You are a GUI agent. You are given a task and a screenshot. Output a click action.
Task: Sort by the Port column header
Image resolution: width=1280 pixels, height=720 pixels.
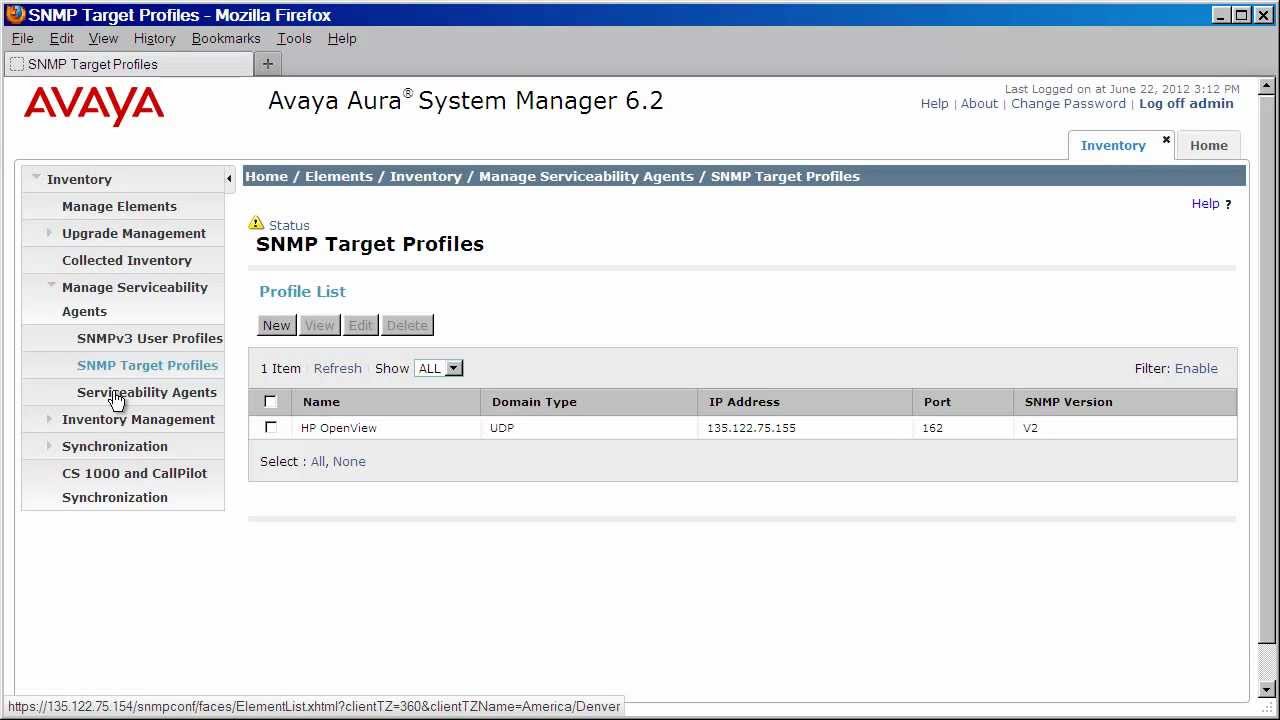pyautogui.click(x=937, y=402)
